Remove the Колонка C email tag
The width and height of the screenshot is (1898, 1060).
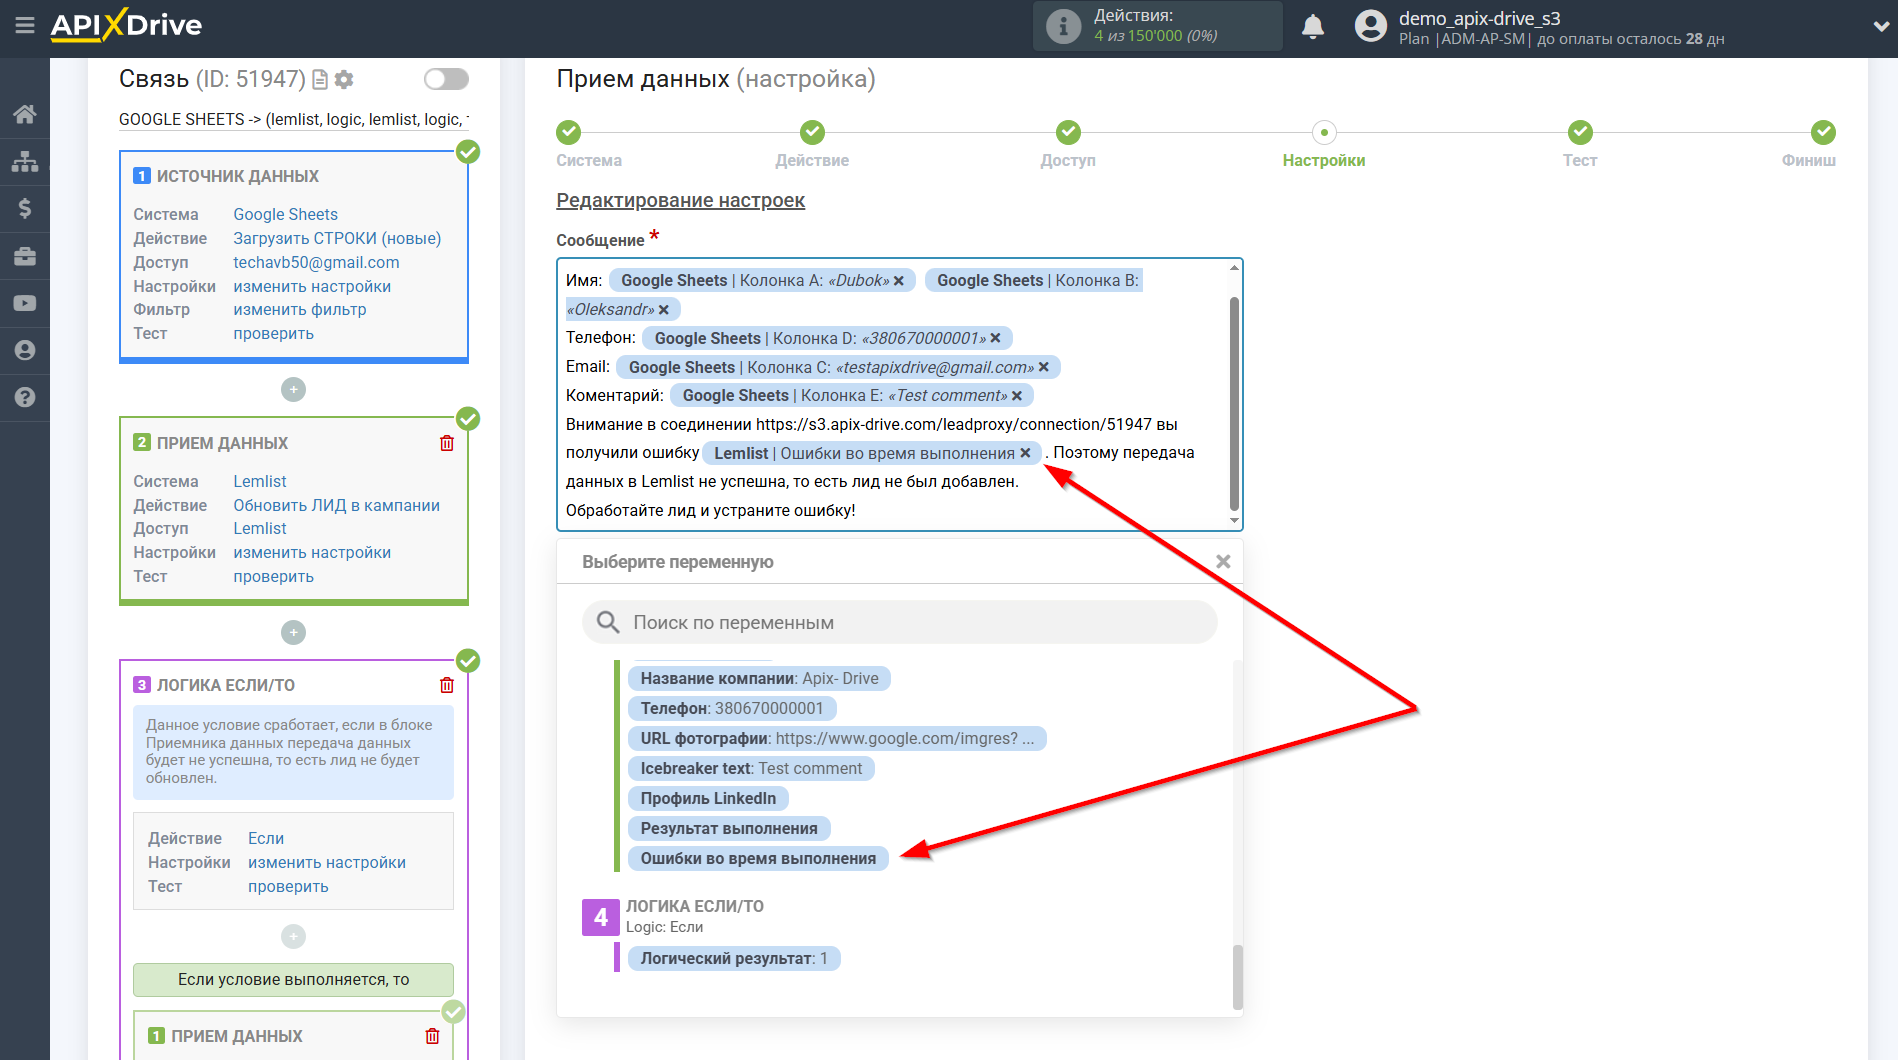(1044, 367)
